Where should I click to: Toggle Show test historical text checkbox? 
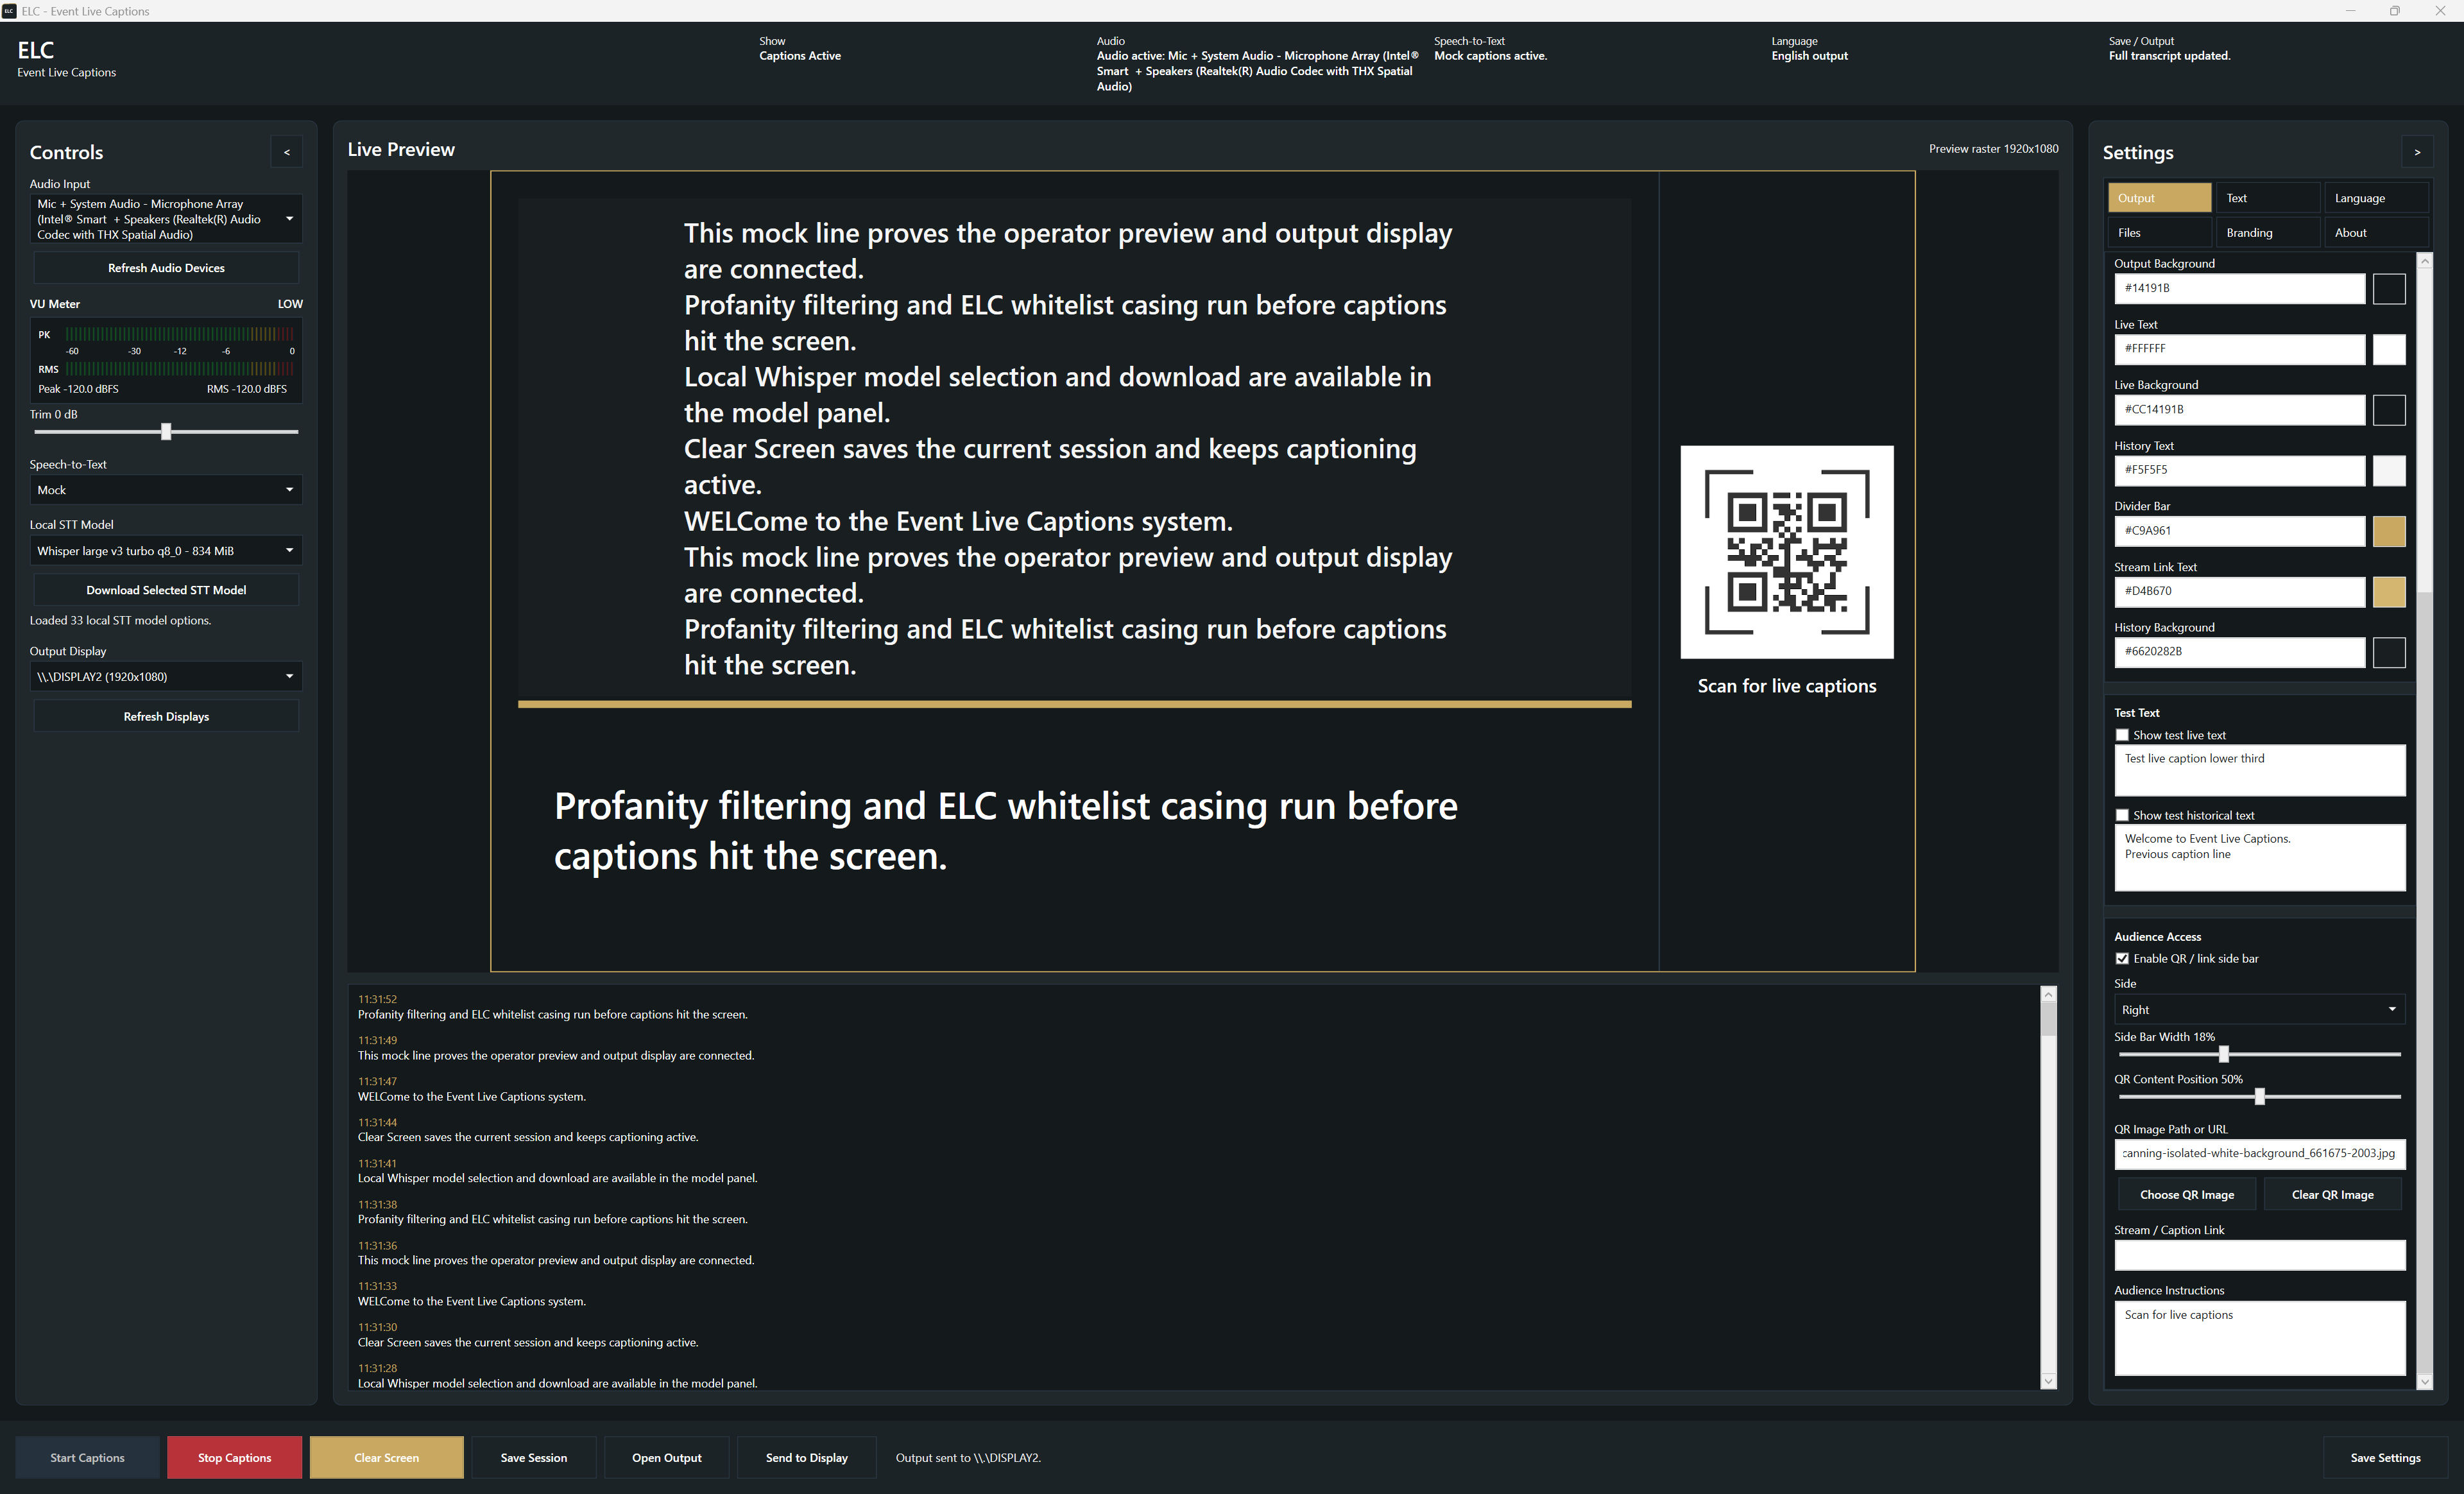[2122, 815]
